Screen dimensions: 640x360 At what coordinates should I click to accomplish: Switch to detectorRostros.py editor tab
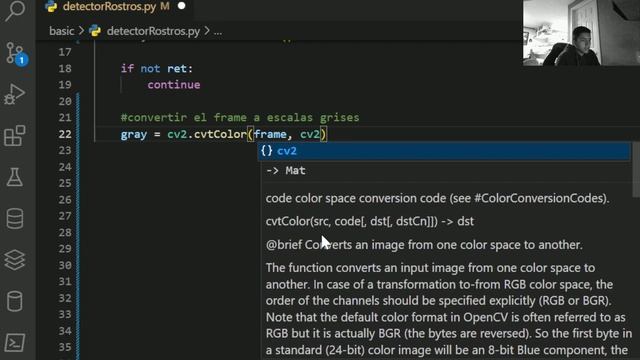[108, 7]
